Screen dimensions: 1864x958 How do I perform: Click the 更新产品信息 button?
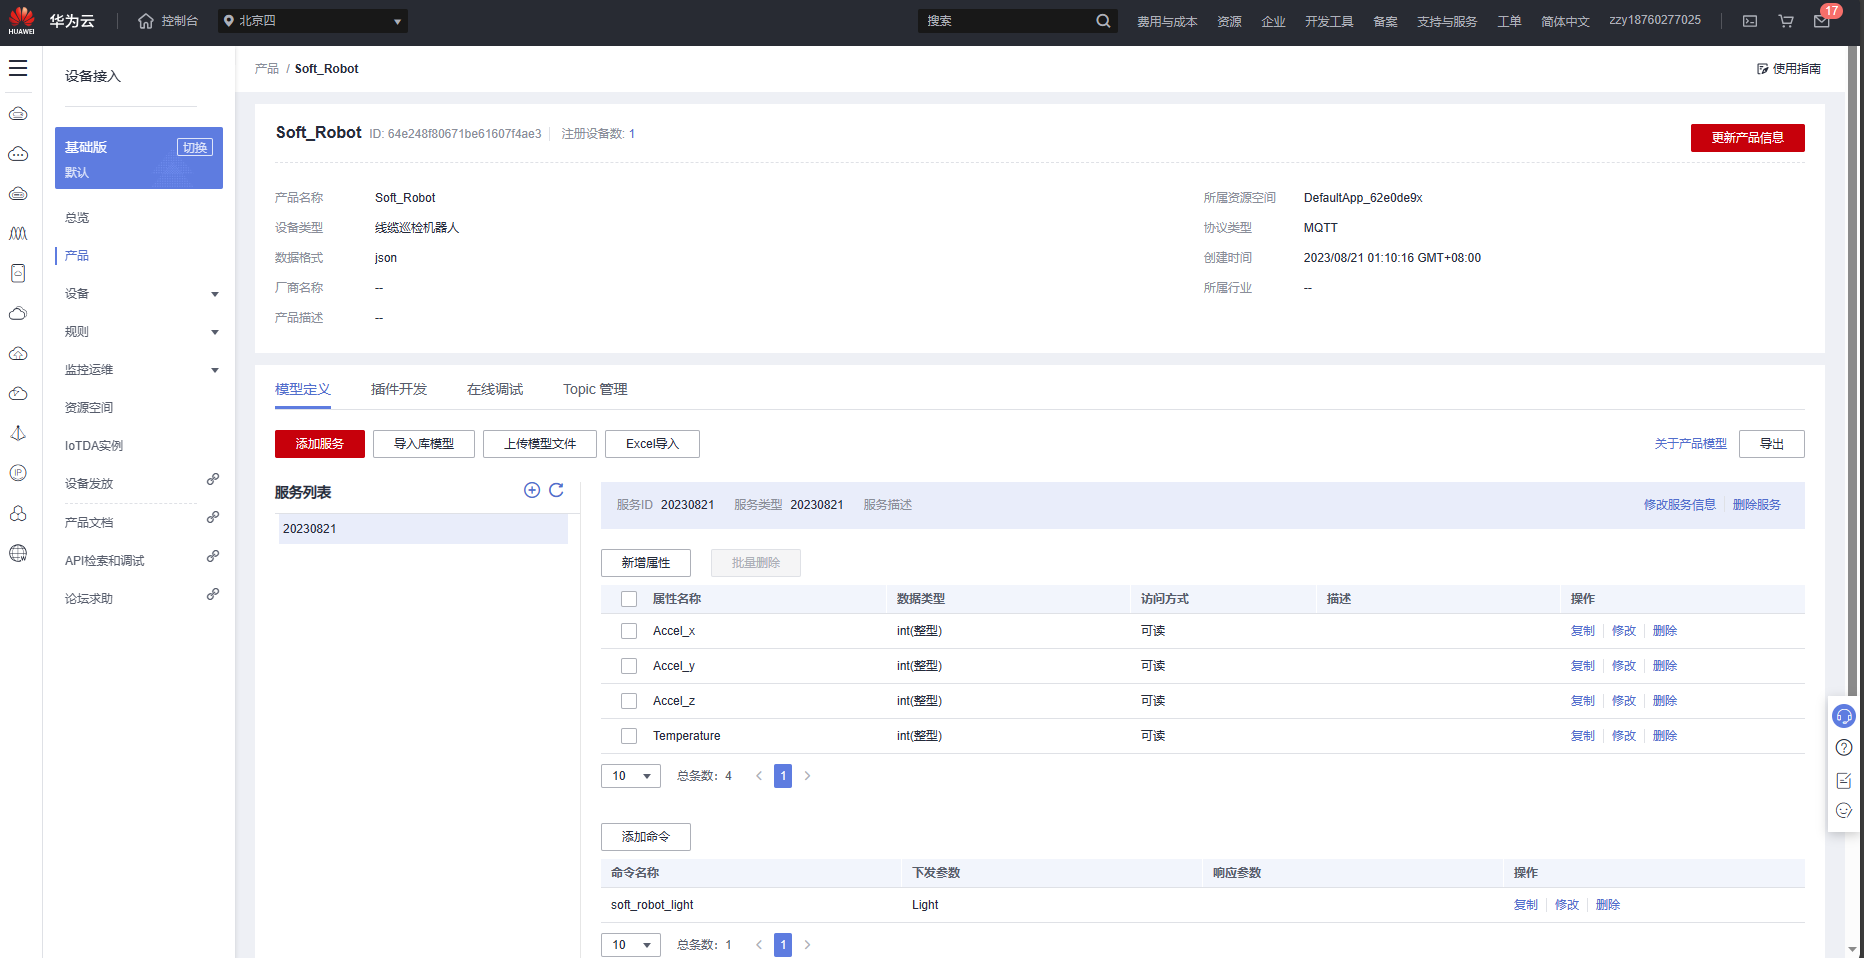(1748, 138)
